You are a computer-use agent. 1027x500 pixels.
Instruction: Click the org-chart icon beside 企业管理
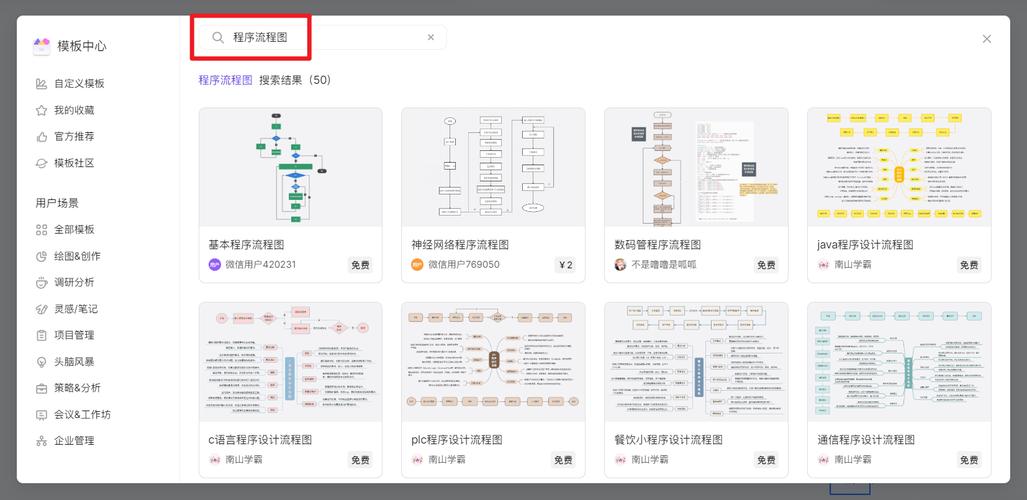[x=41, y=440]
